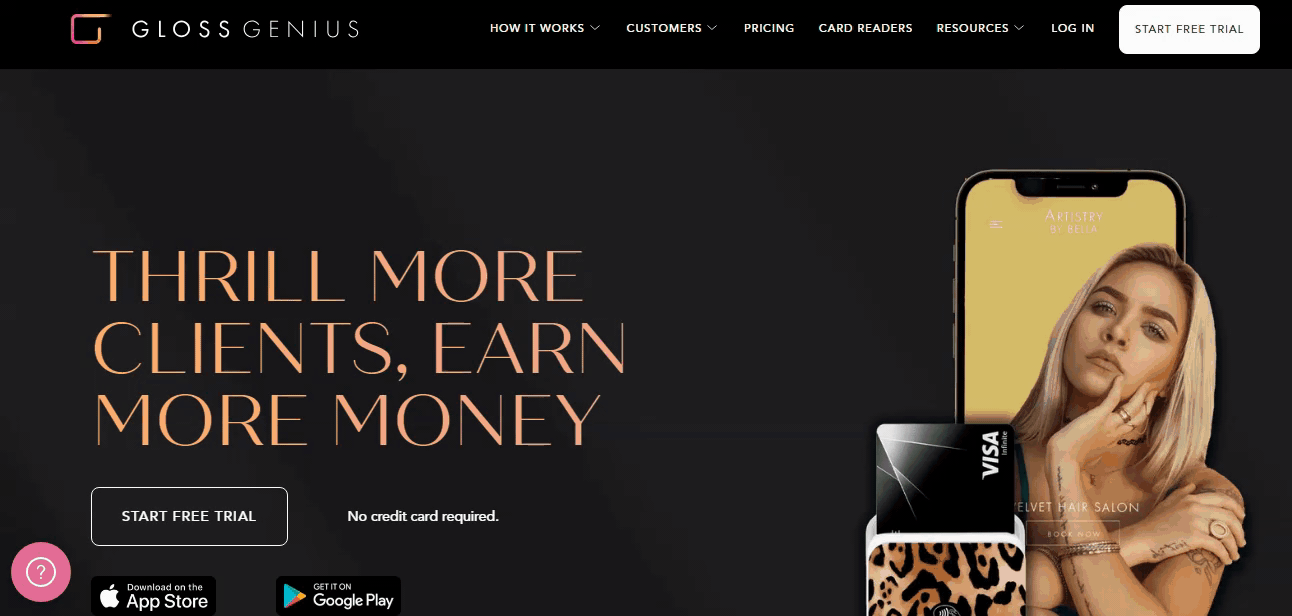Expand the Customers dropdown arrow
Image resolution: width=1292 pixels, height=616 pixels.
712,28
